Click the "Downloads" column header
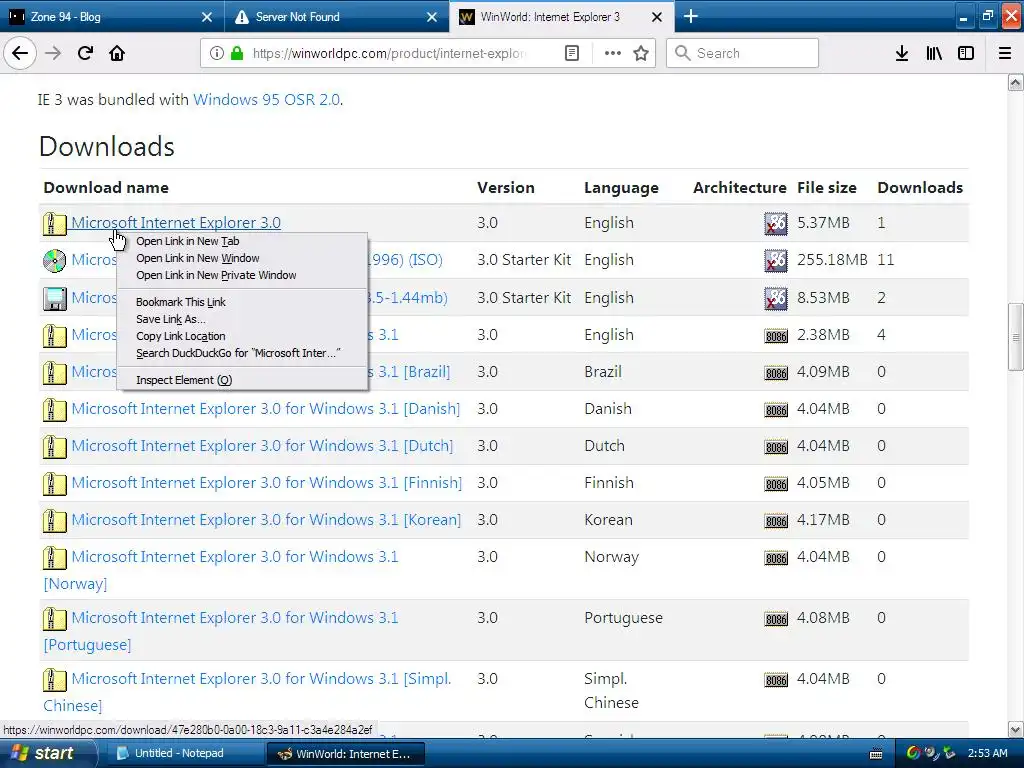Image resolution: width=1024 pixels, height=768 pixels. pyautogui.click(x=920, y=187)
